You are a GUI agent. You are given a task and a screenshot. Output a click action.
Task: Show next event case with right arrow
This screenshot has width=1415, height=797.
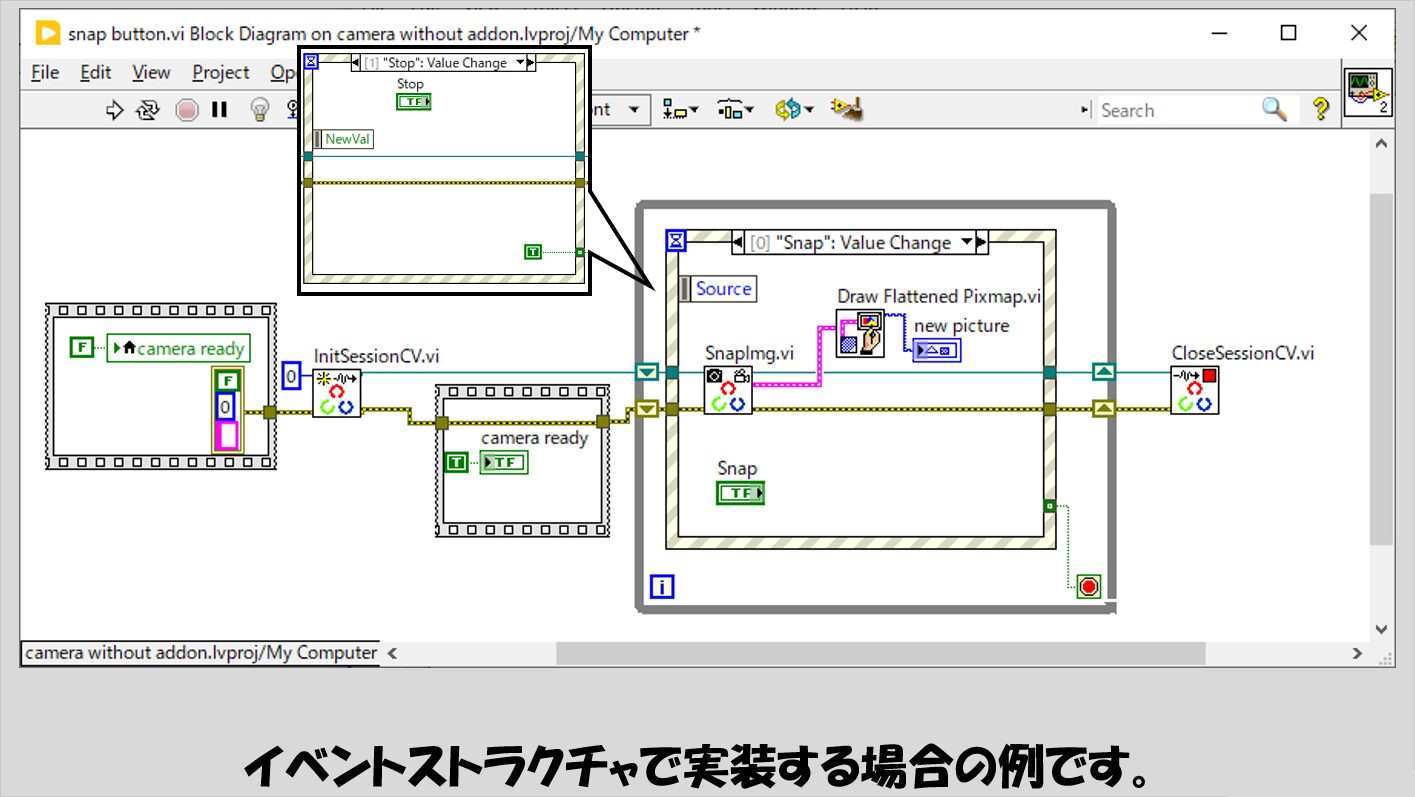(981, 242)
